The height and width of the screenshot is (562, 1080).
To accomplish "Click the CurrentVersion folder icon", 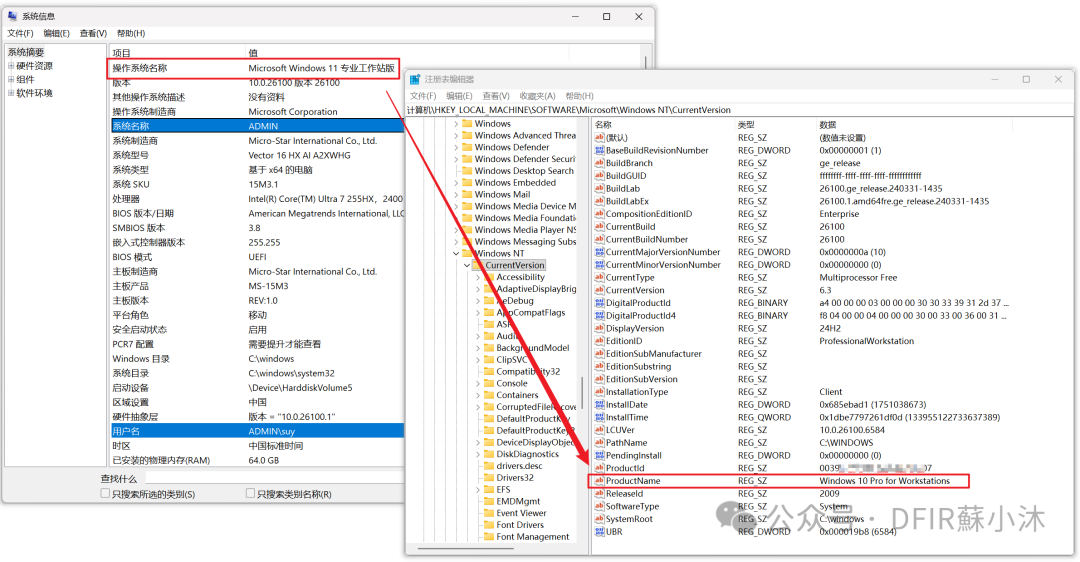I will [478, 265].
